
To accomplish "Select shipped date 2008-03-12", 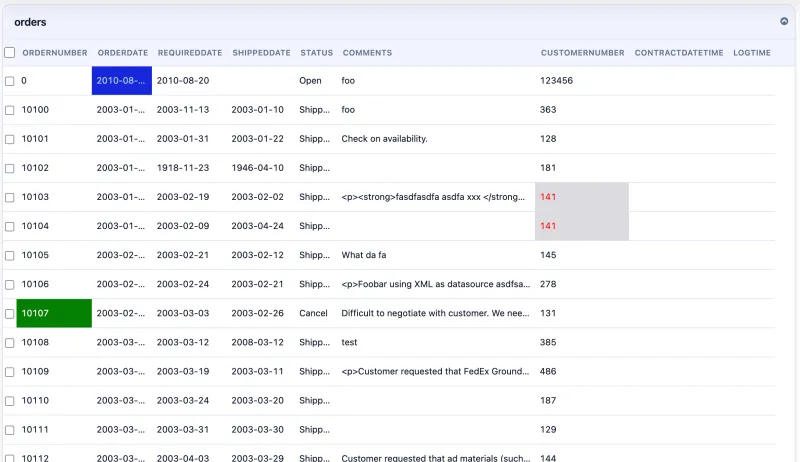I will tap(257, 342).
